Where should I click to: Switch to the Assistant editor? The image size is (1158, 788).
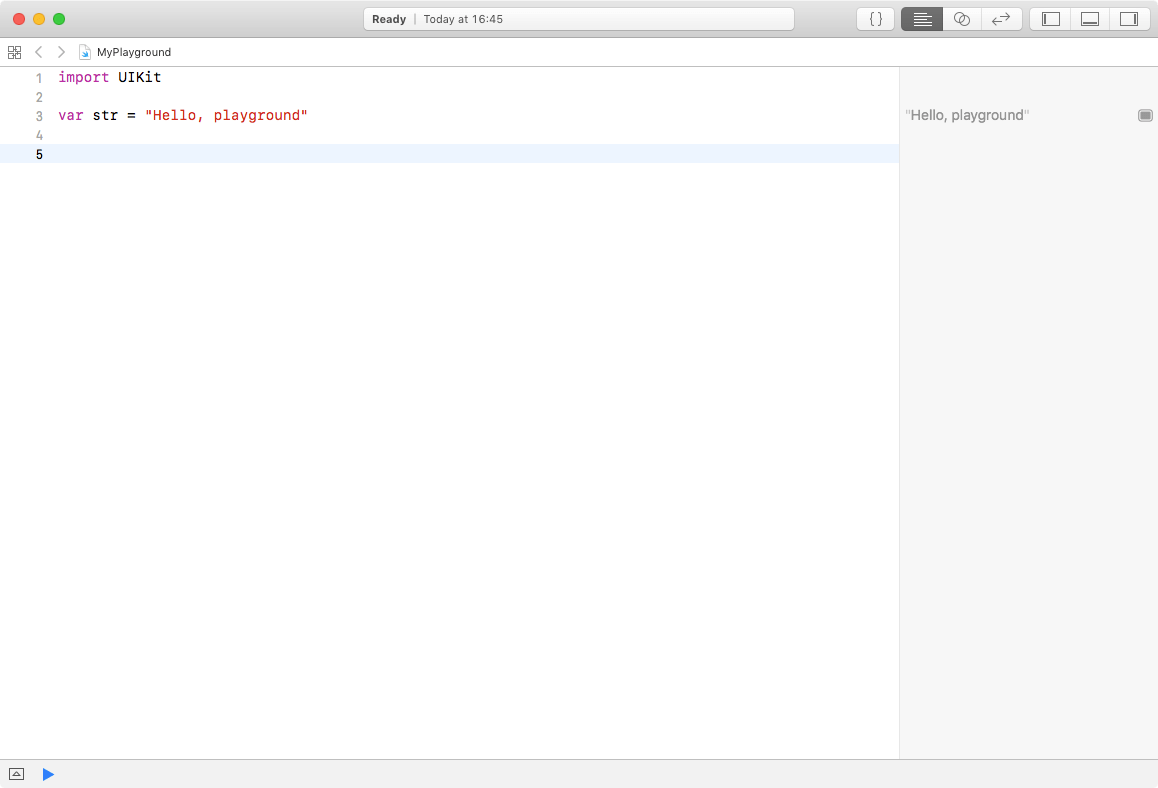pos(961,18)
